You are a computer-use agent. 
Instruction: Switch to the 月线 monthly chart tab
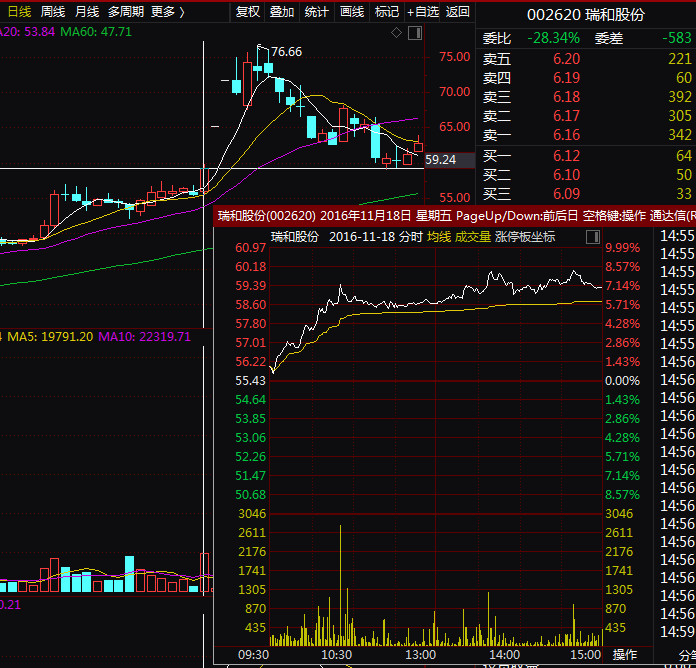pos(87,12)
